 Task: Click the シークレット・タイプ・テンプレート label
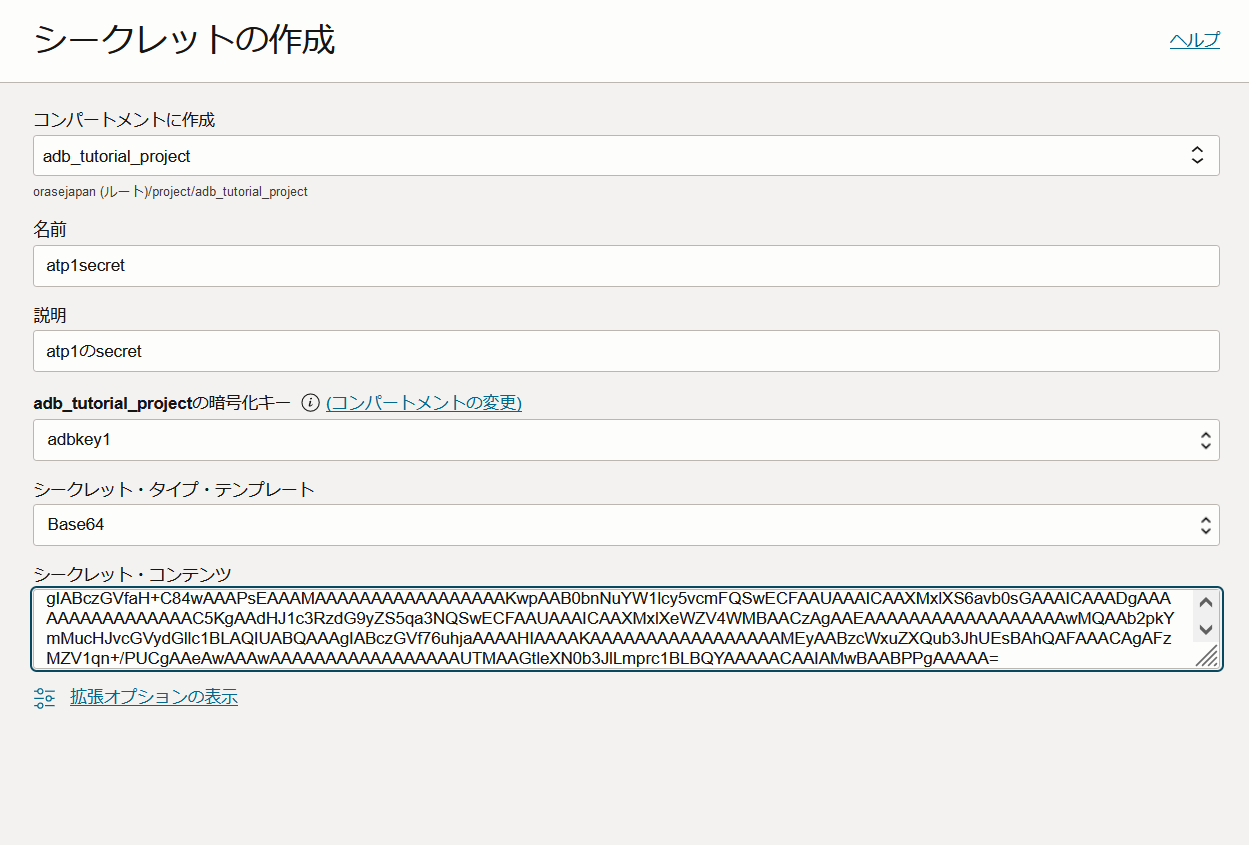click(174, 490)
